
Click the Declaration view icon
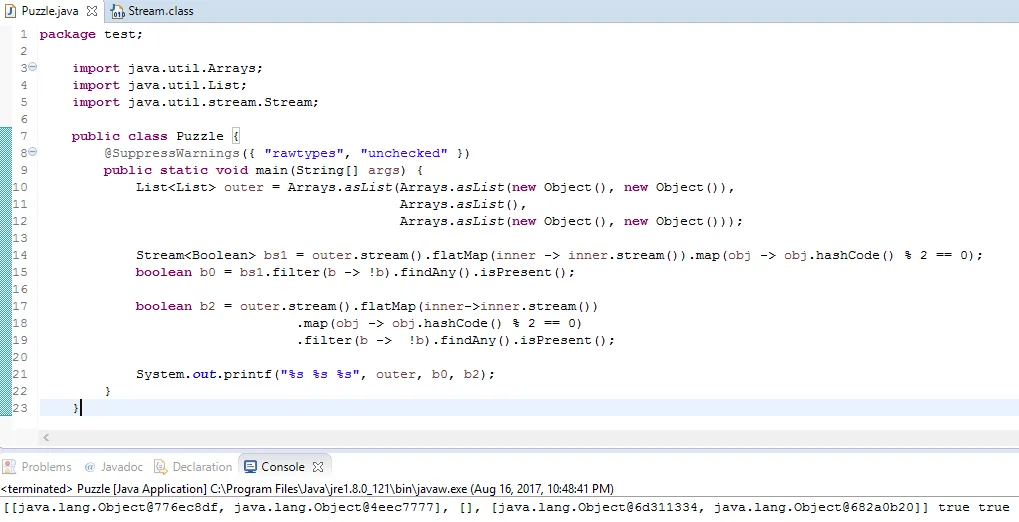pos(161,467)
